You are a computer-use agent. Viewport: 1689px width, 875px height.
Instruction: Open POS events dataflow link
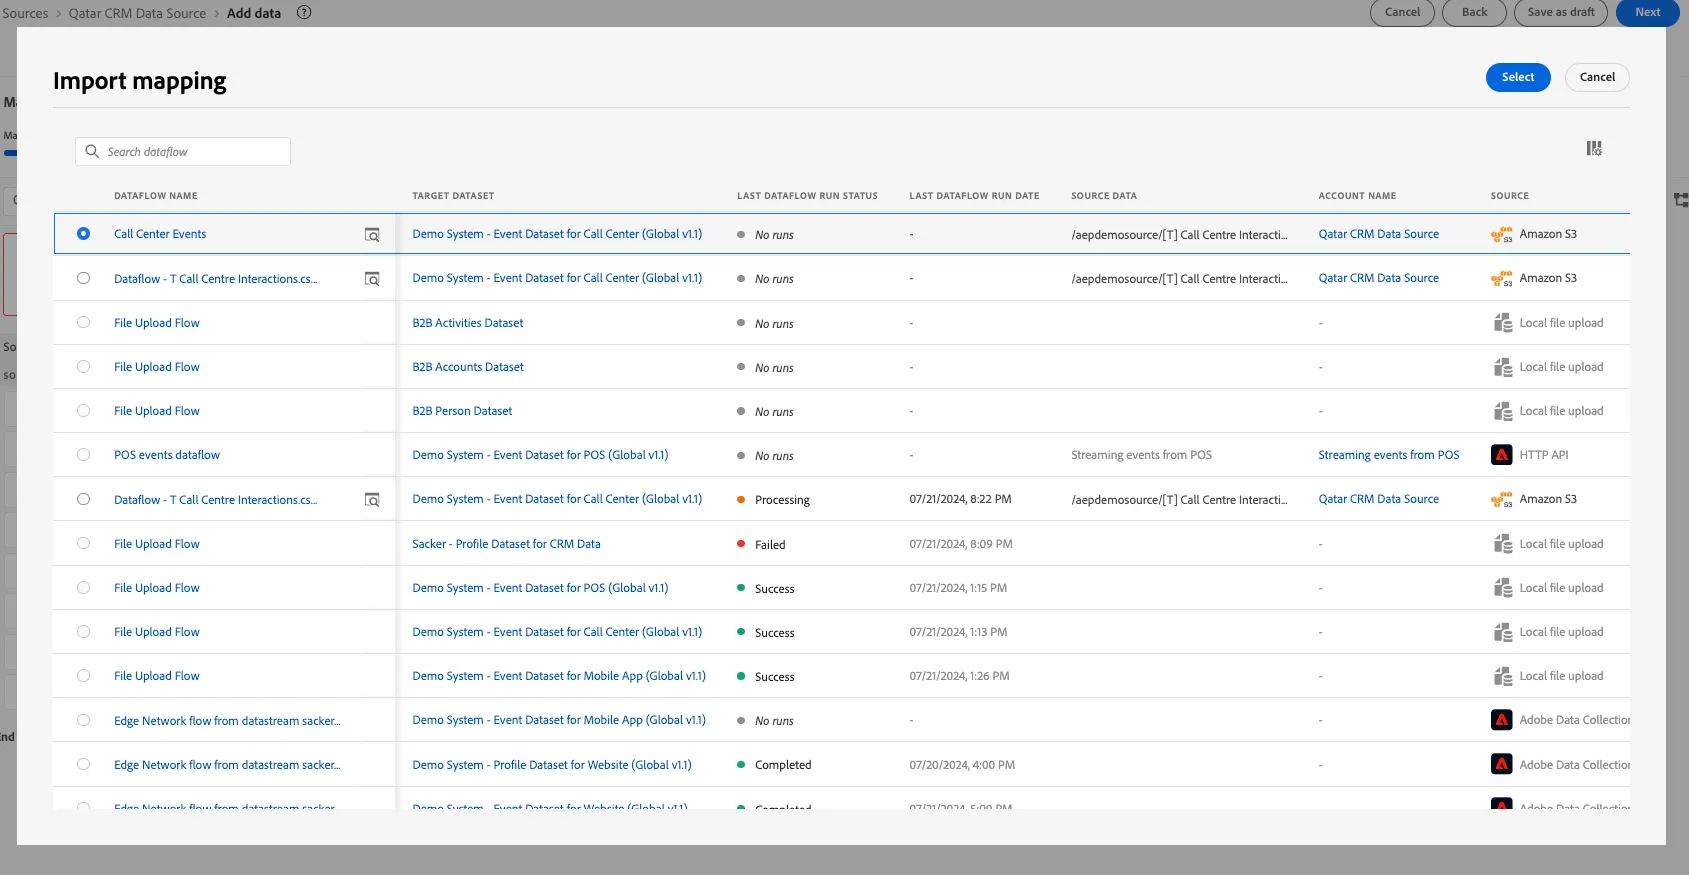[167, 455]
